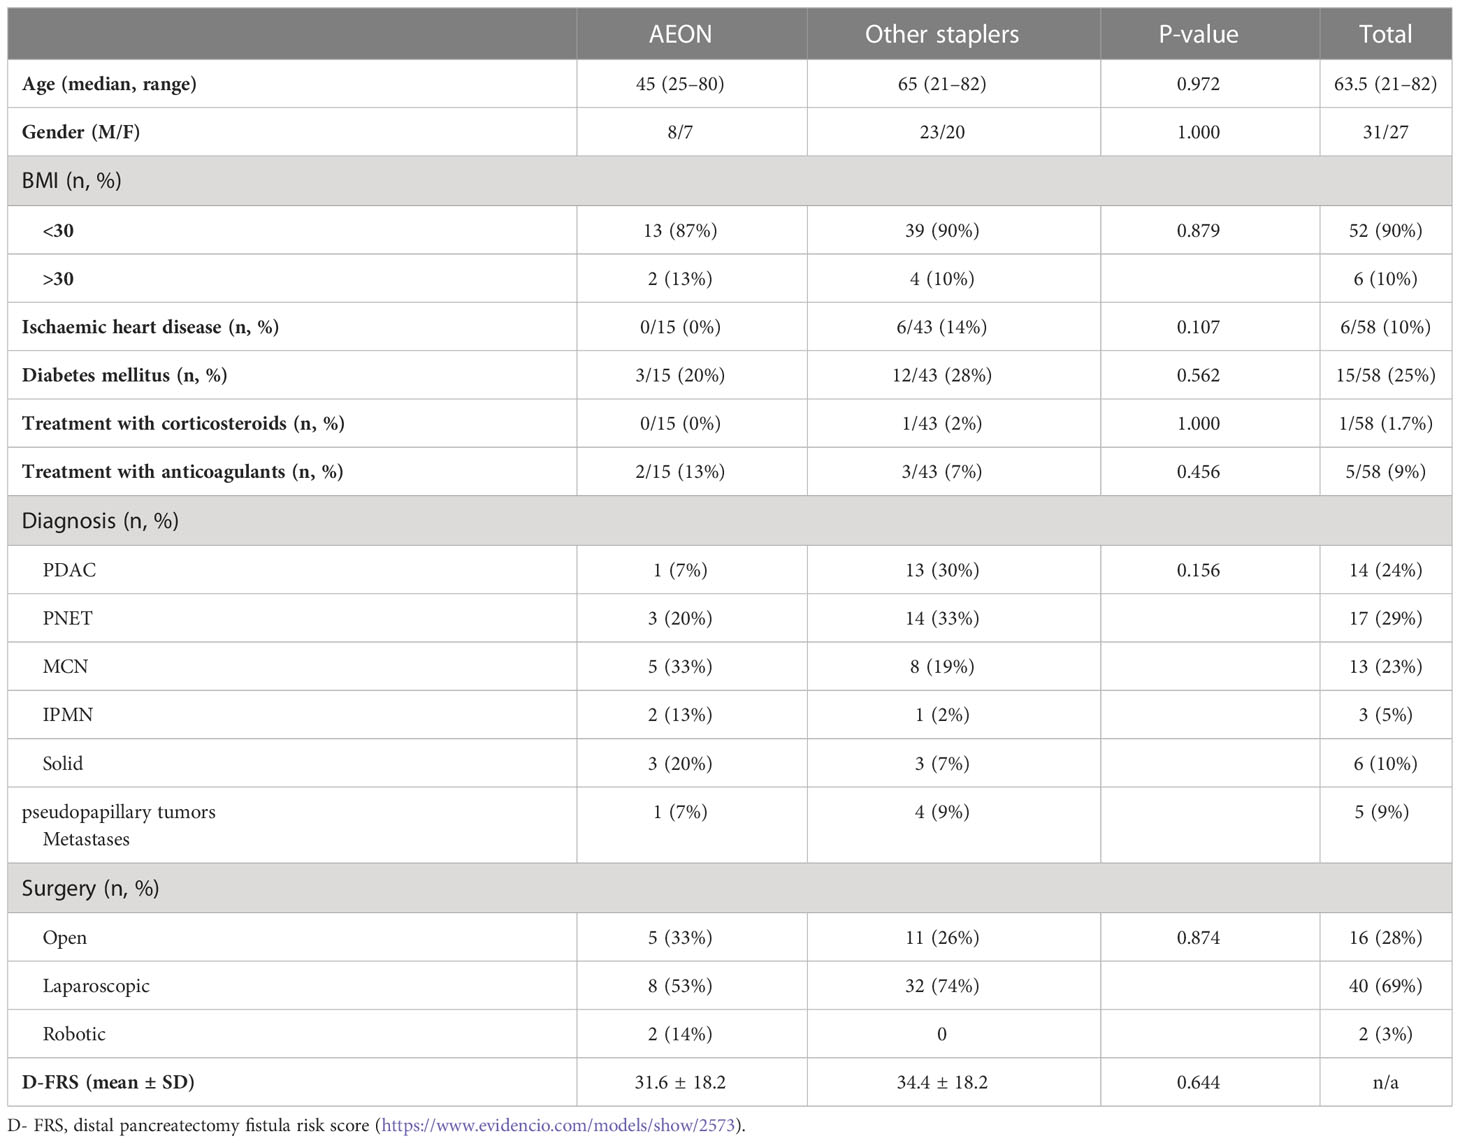This screenshot has height=1143, width=1460.
Task: Click the Metastases label
Action: [86, 839]
